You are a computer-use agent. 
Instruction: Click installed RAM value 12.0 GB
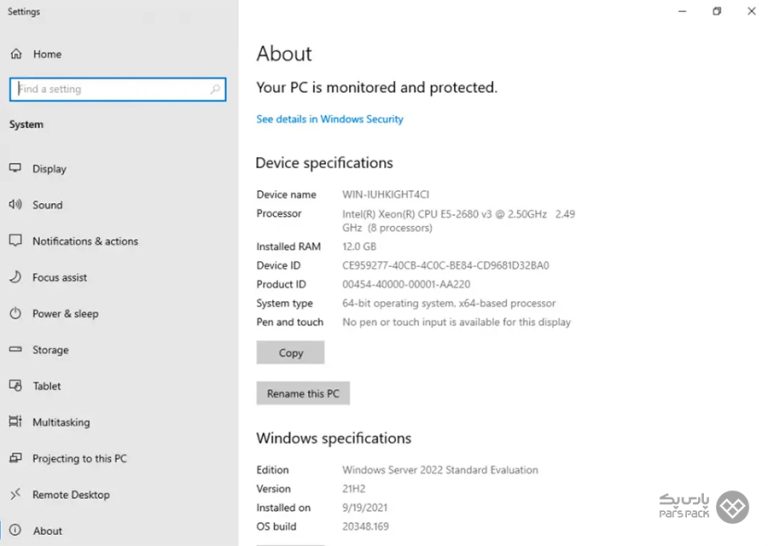pos(359,246)
